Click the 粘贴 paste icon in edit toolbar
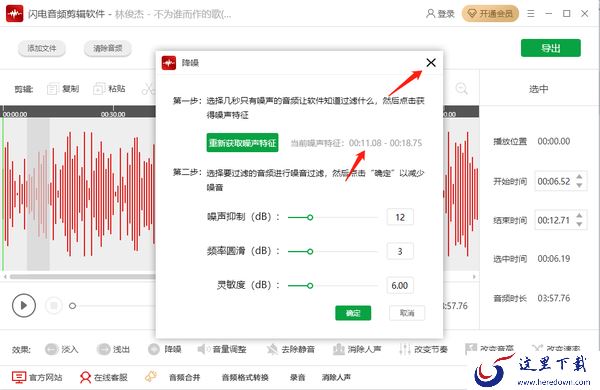600x390 pixels. coord(99,89)
